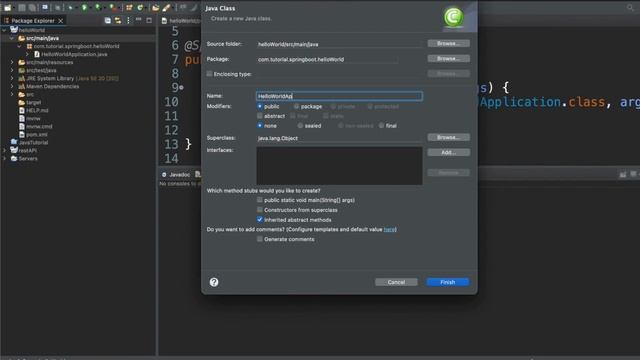Select the none radio button
Image resolution: width=640 pixels, height=360 pixels.
tap(260, 126)
